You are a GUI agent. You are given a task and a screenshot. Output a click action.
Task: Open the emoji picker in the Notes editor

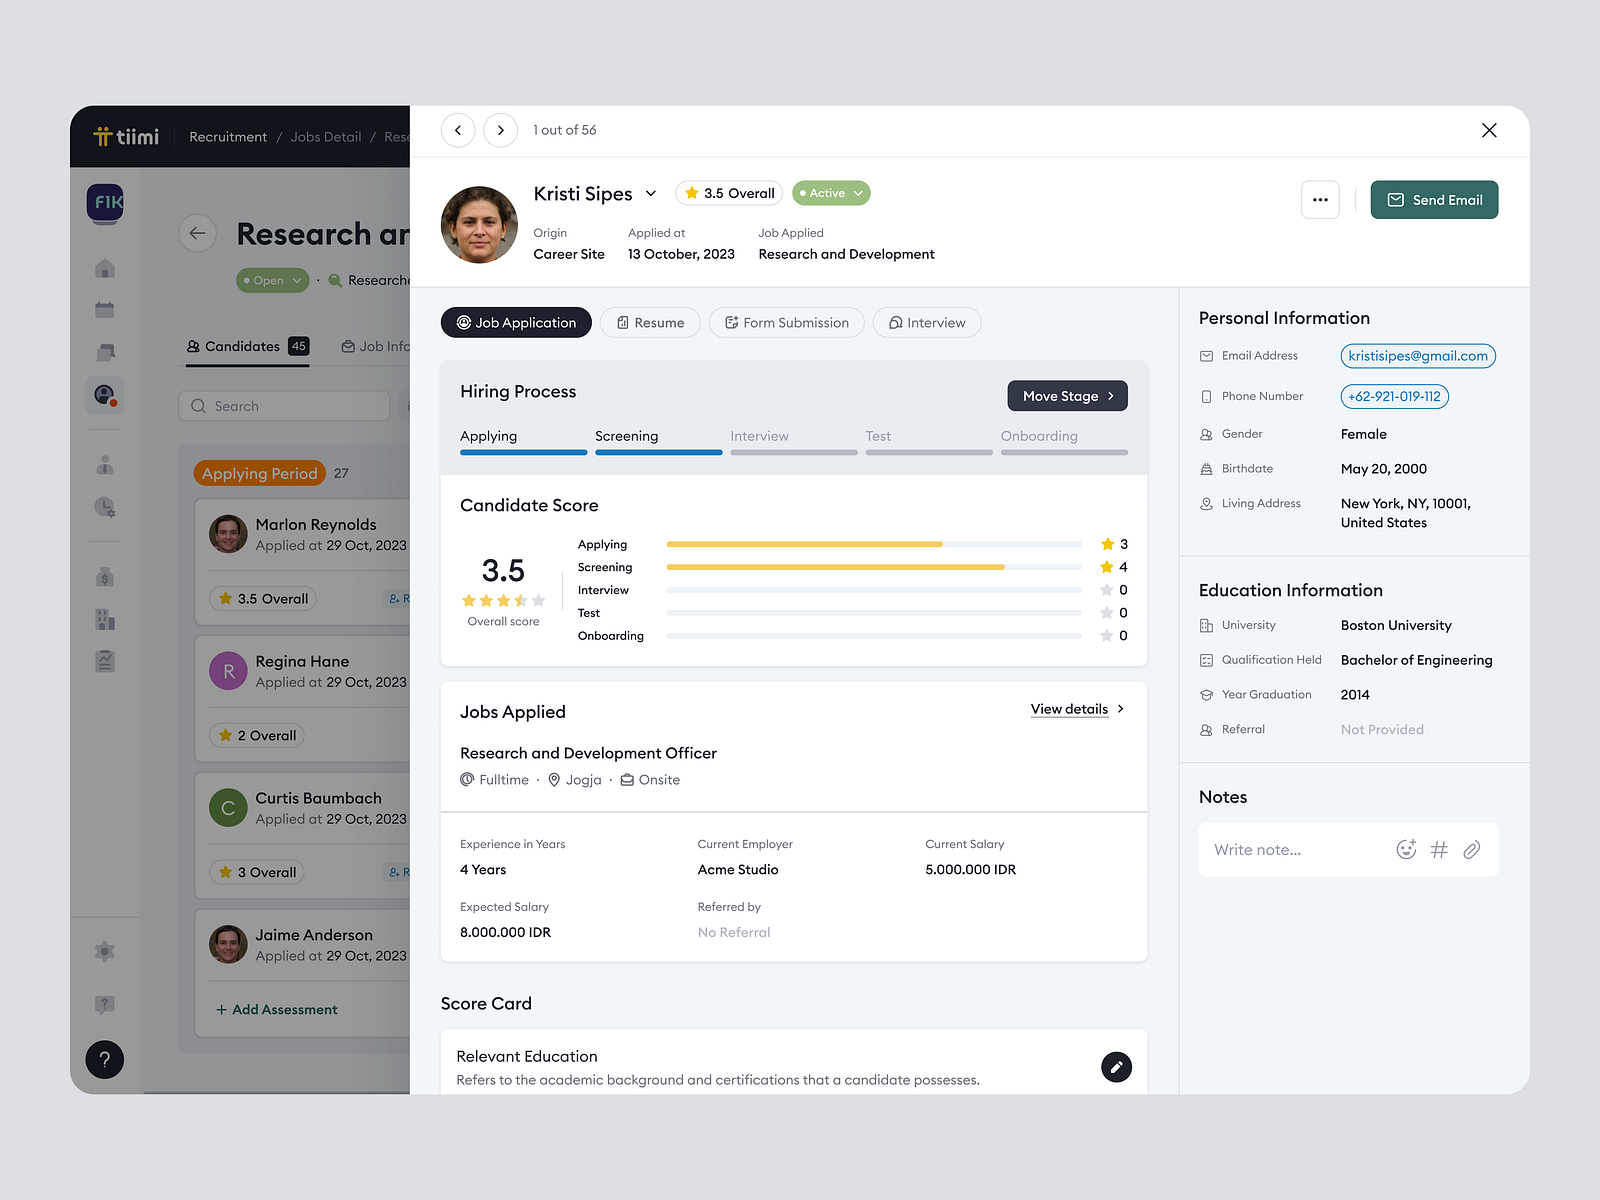coord(1407,849)
